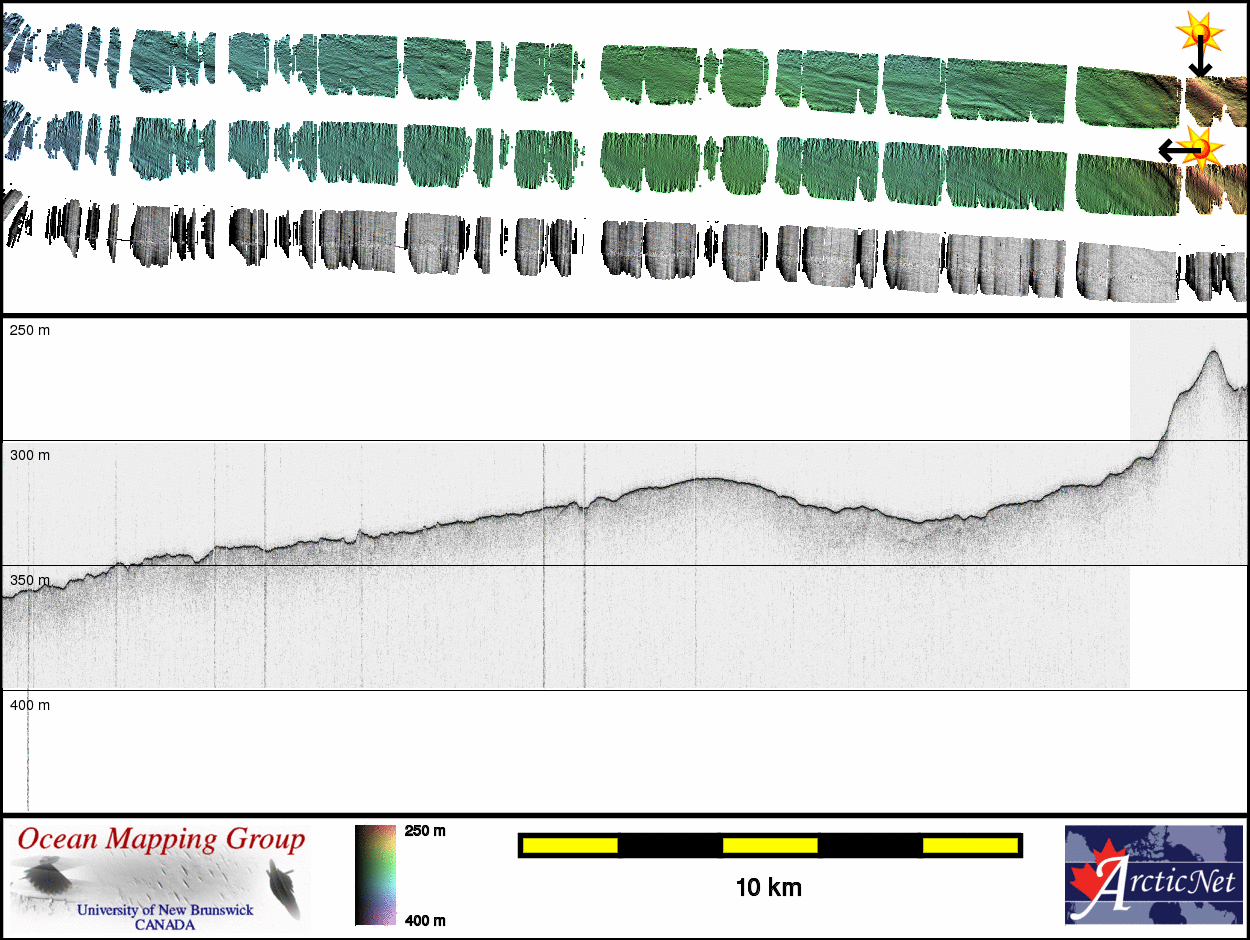This screenshot has width=1250, height=940.
Task: Click the top sun illumination icon
Action: point(1198,33)
